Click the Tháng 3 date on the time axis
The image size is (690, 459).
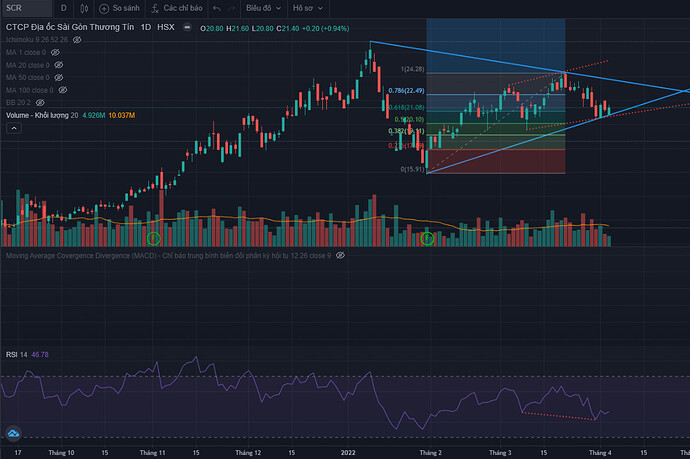coord(500,452)
